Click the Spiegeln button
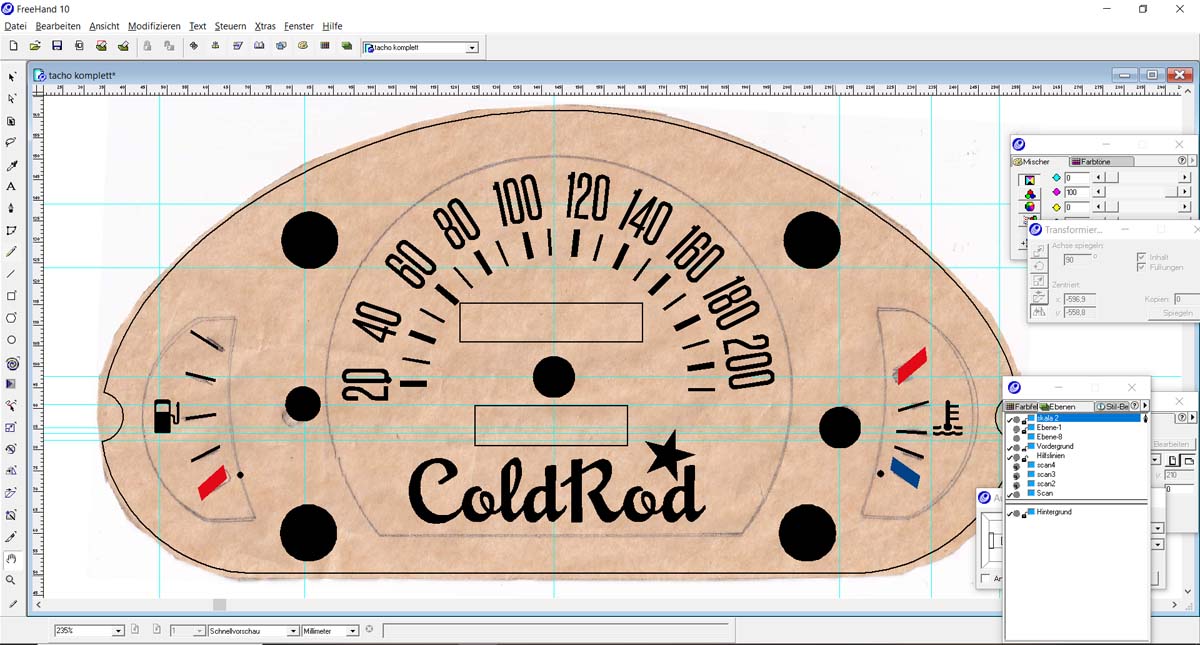 coord(1177,313)
